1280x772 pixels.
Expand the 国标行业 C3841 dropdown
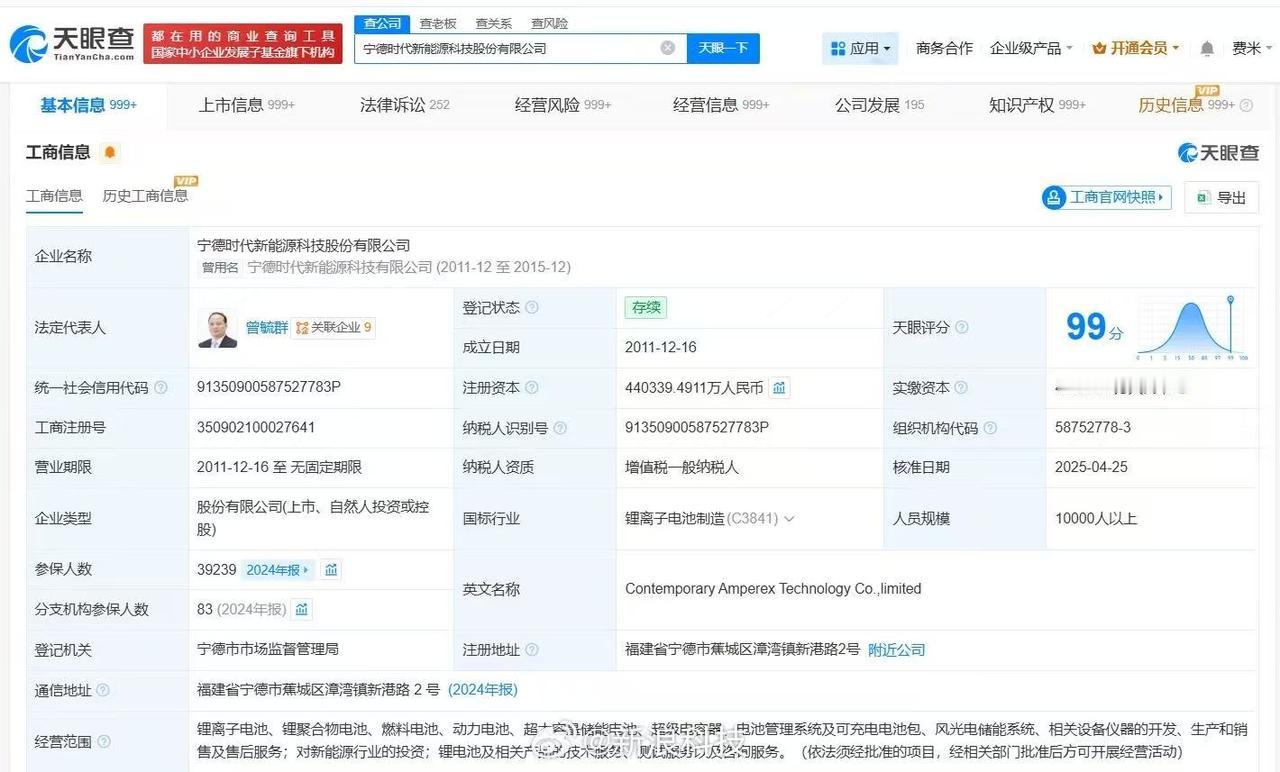coord(789,518)
